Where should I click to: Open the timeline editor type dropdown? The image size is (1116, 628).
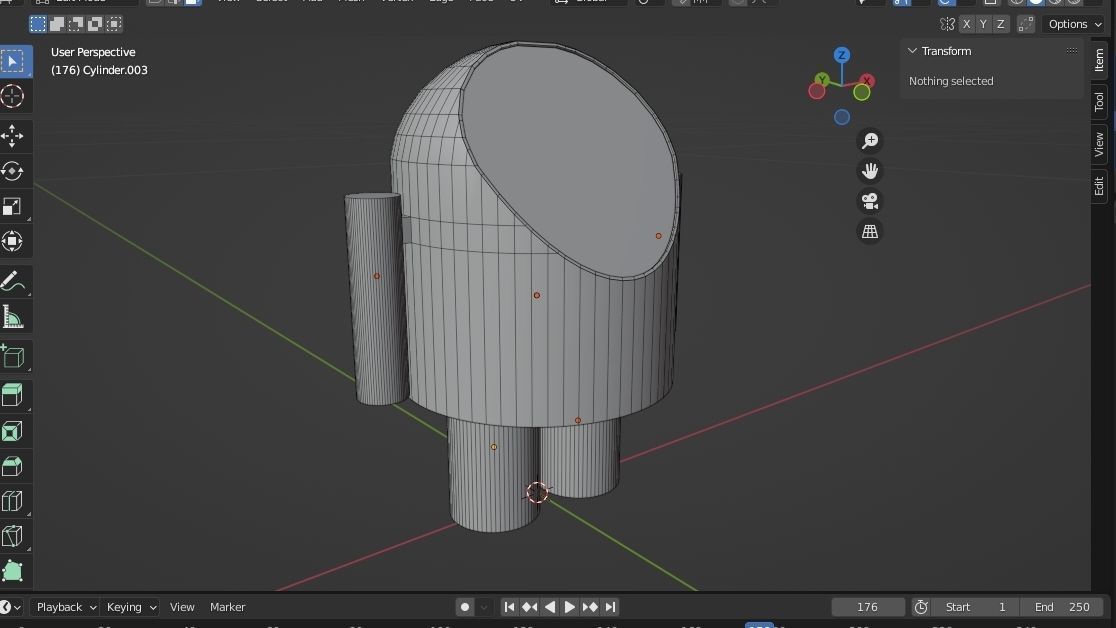point(11,607)
